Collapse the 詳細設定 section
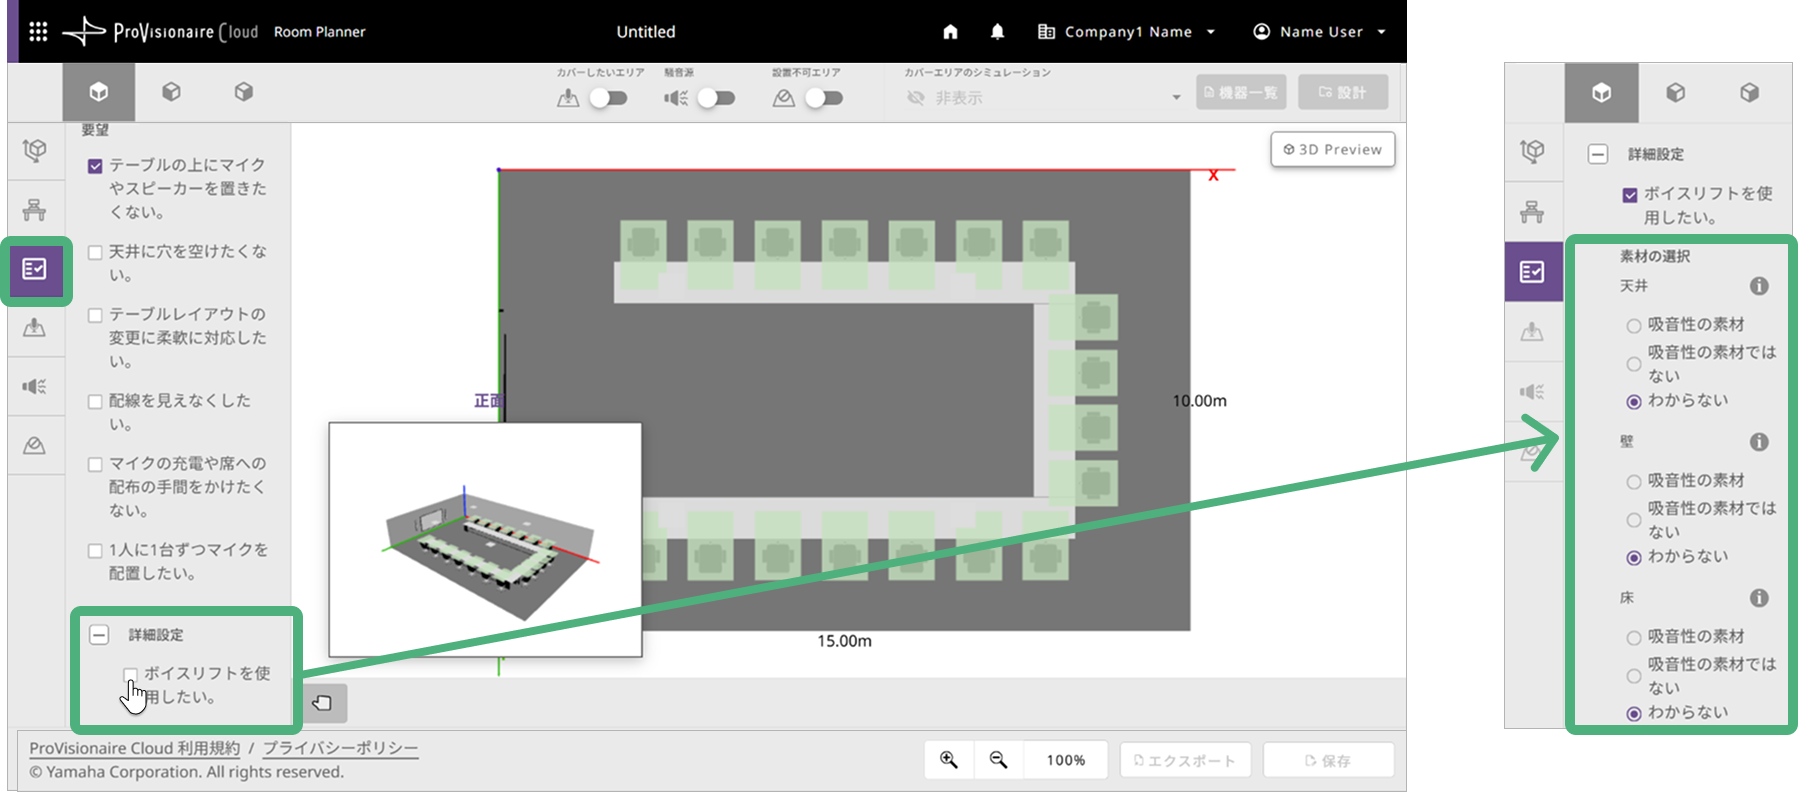Screen dimensions: 1798x792 (99, 635)
